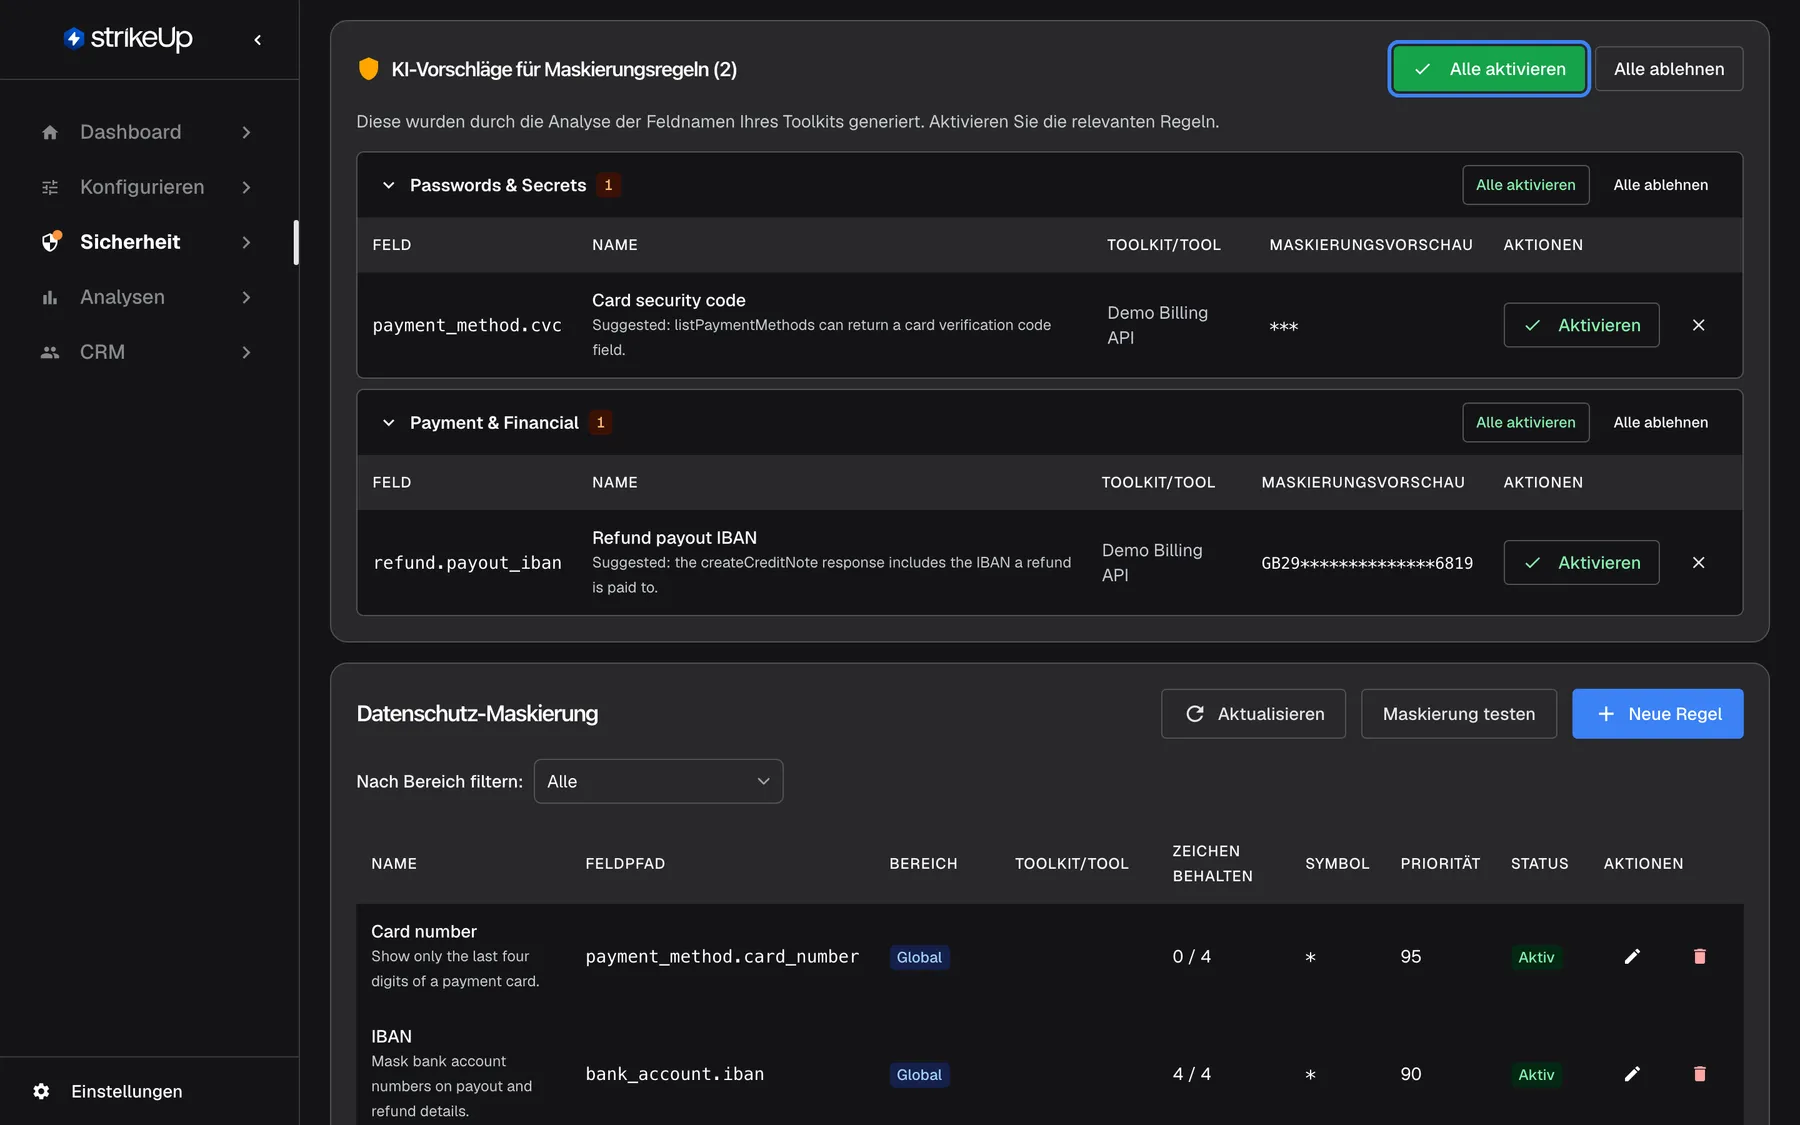Collapse the sidebar with the arrow icon
Image resolution: width=1800 pixels, height=1125 pixels.
(x=258, y=40)
